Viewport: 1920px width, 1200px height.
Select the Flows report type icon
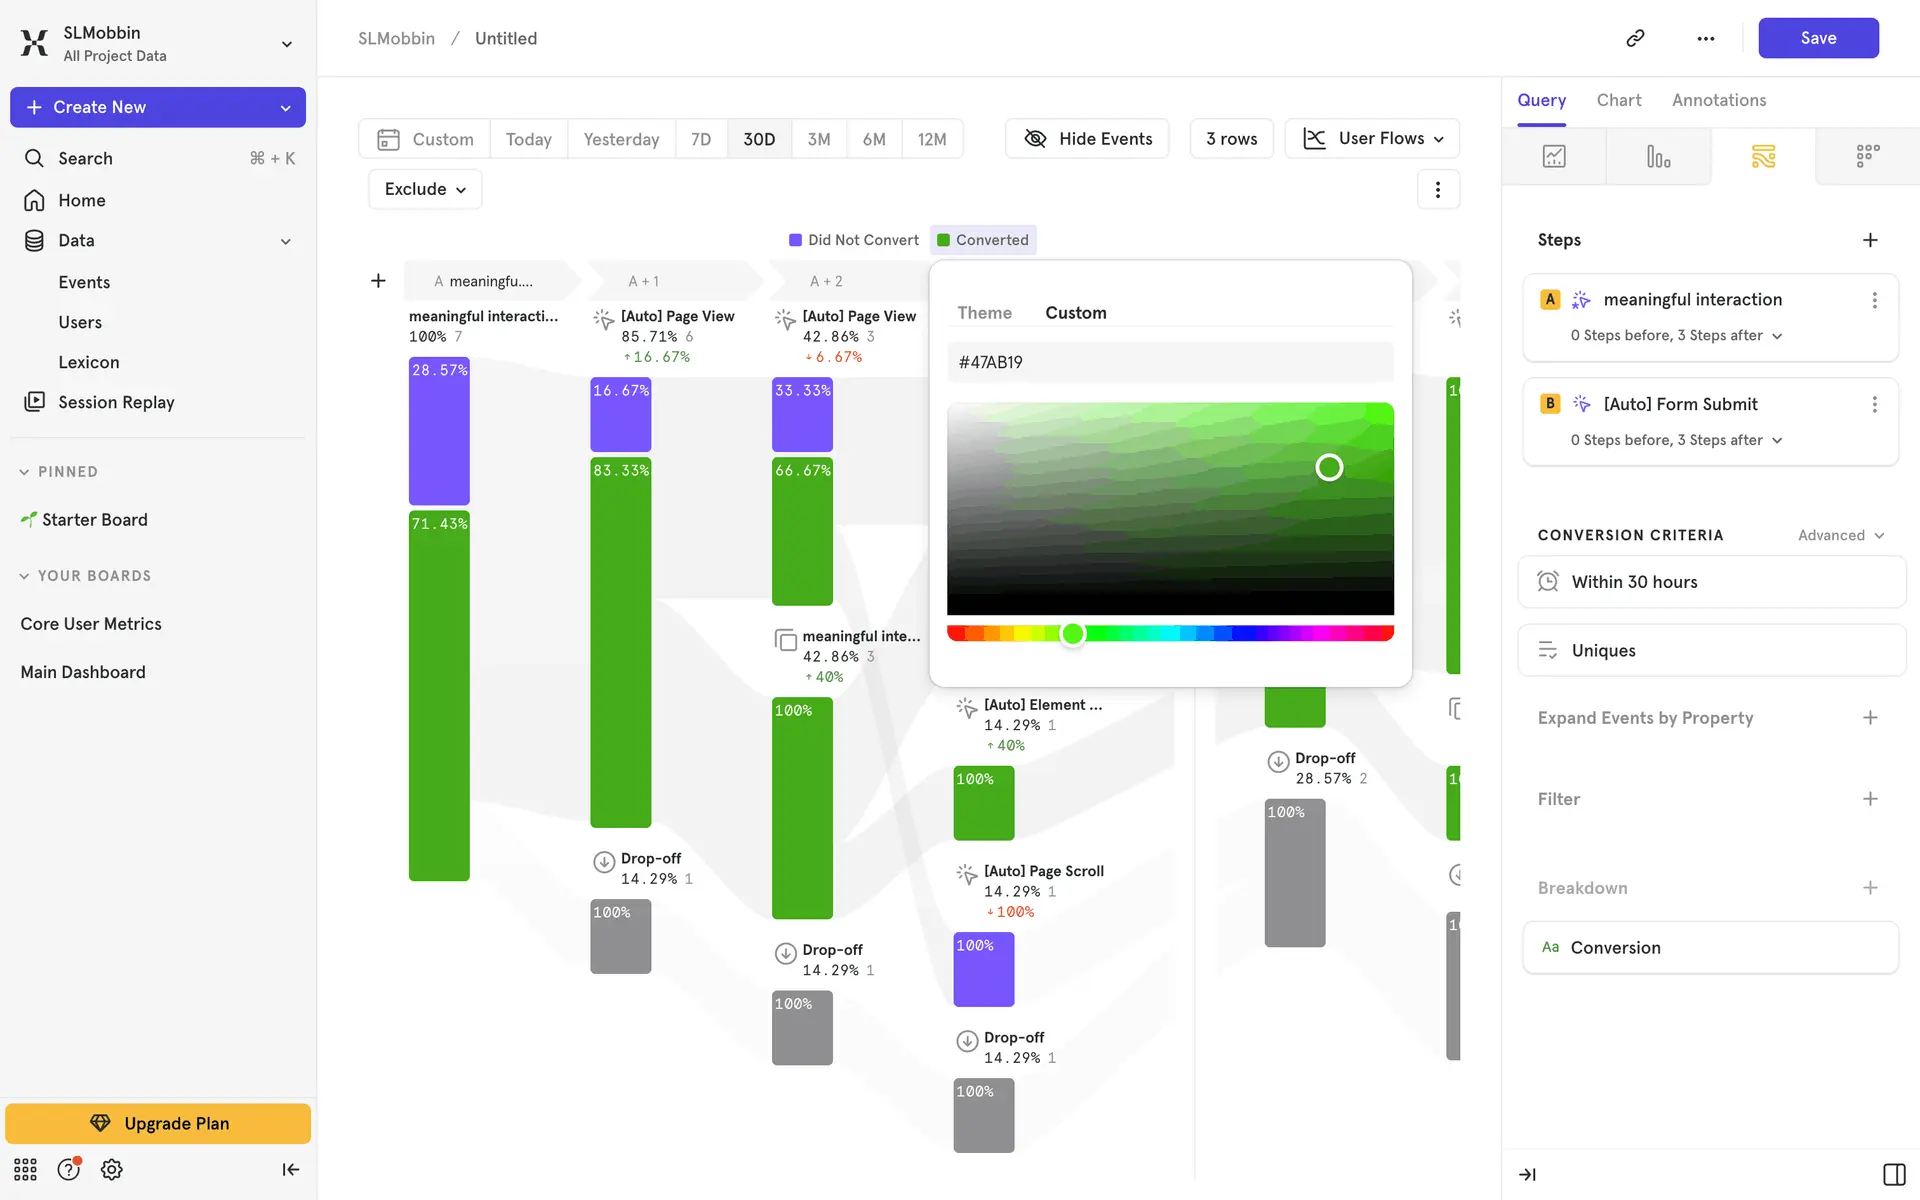point(1763,157)
